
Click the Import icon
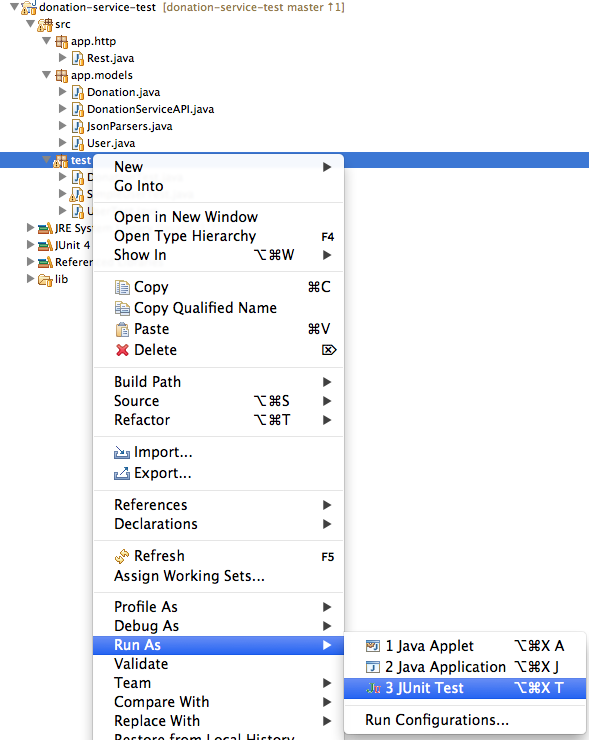122,452
